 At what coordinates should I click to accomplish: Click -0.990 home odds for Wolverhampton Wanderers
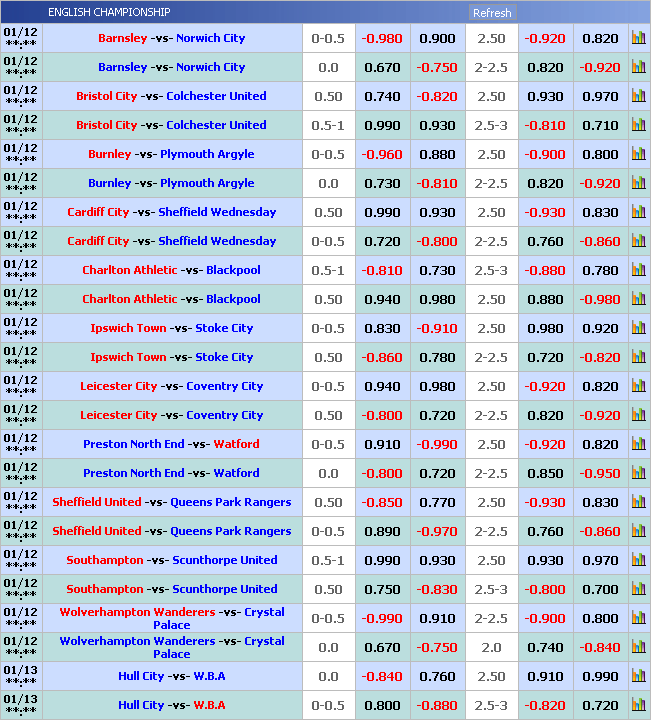coord(382,618)
